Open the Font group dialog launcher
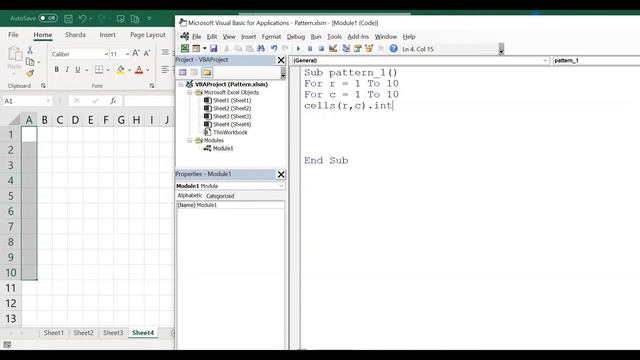This screenshot has width=640, height=360. (x=152, y=86)
